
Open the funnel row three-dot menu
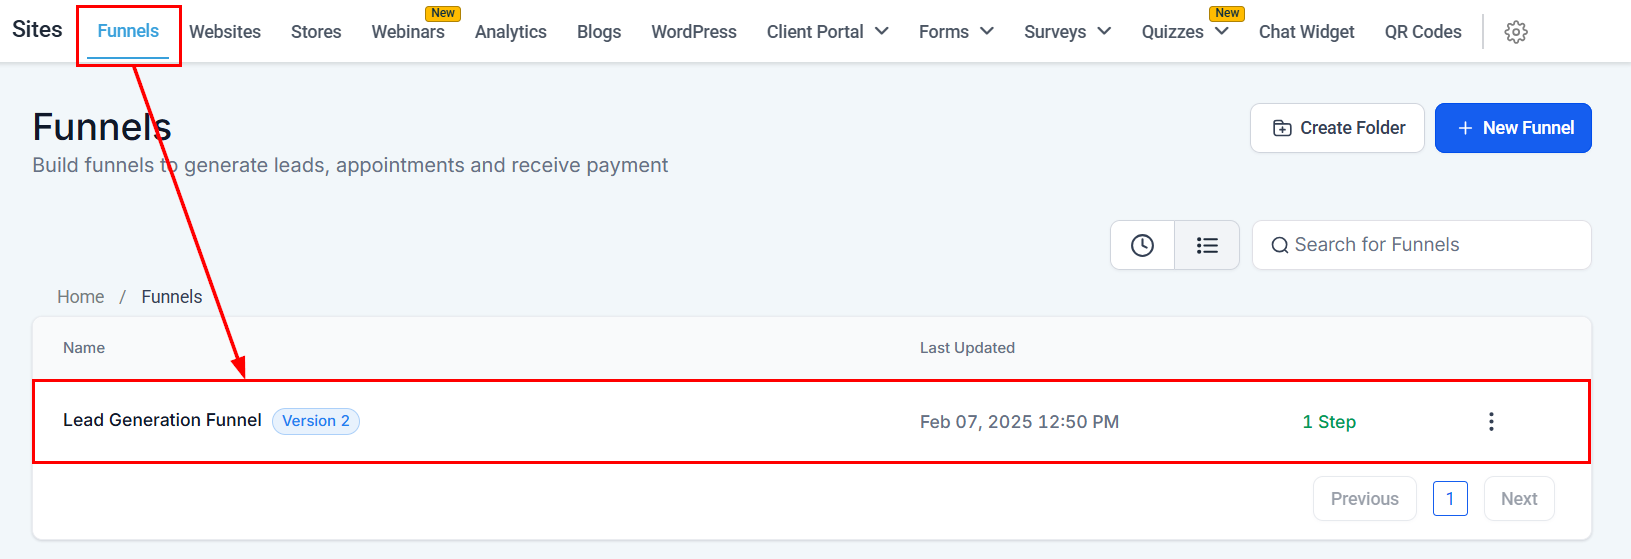(1491, 422)
